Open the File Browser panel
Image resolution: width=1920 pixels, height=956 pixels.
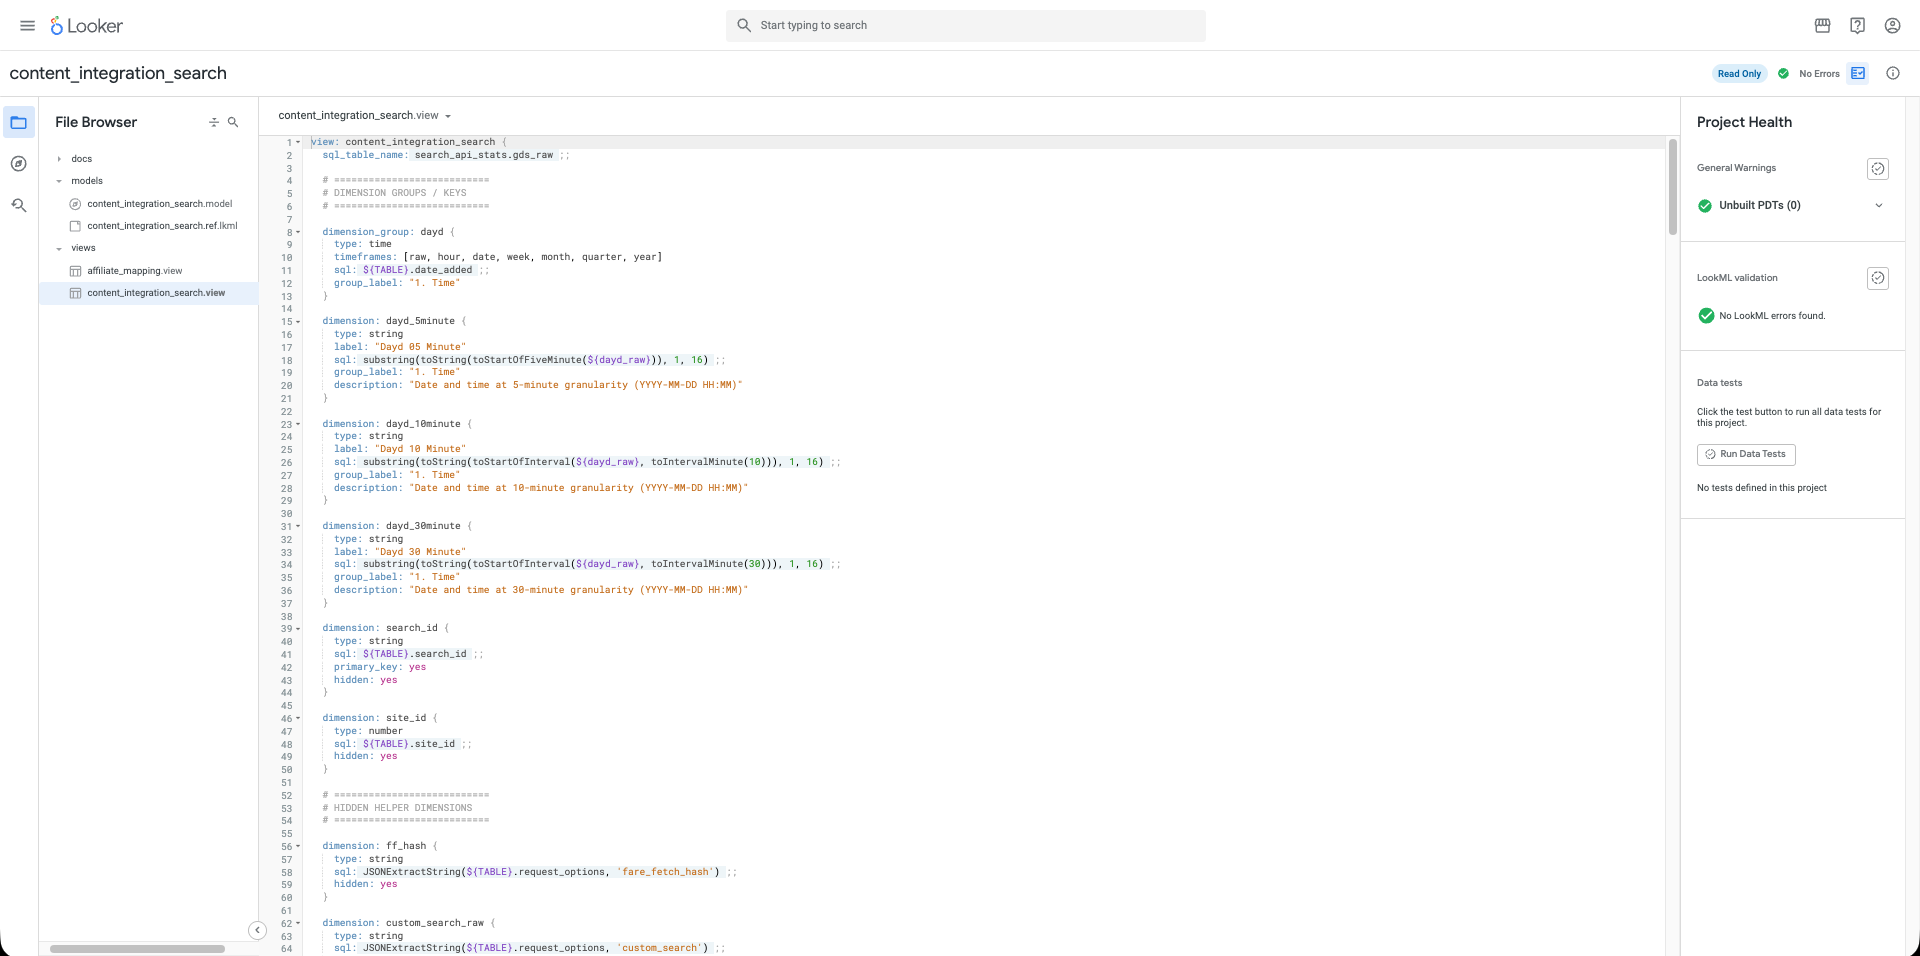pos(18,121)
